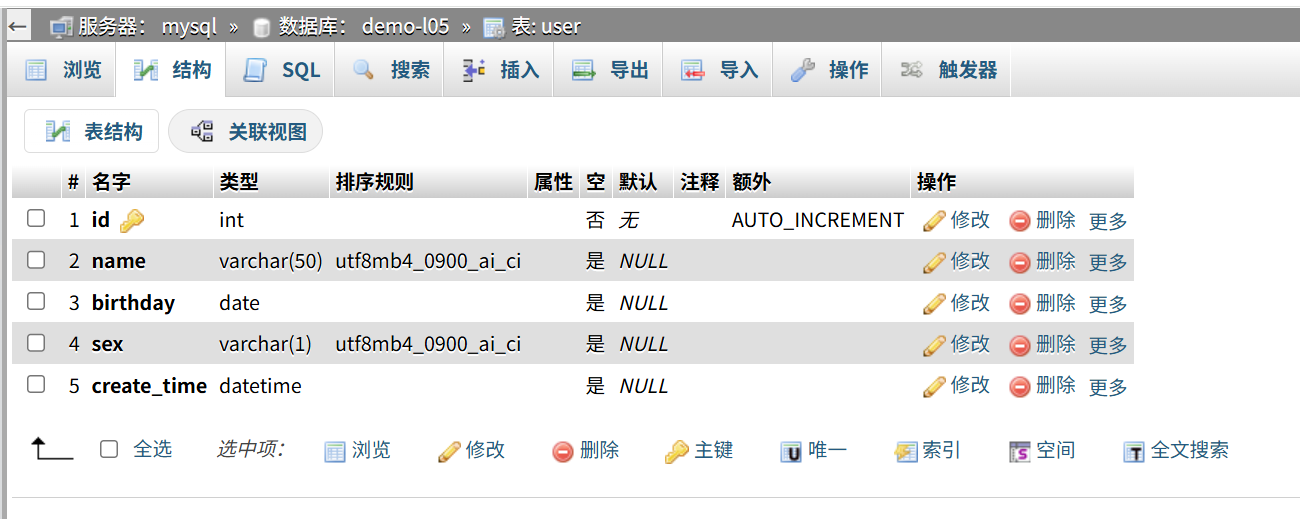1300x519 pixels.
Task: Switch to the 触发器 tab
Action: 948,70
